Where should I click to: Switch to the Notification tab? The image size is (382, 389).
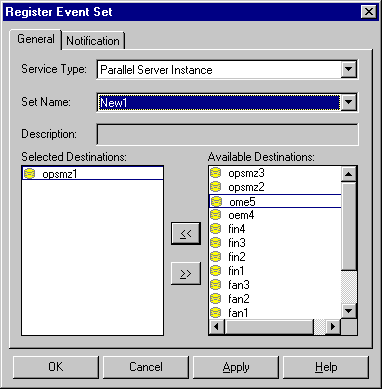93,41
